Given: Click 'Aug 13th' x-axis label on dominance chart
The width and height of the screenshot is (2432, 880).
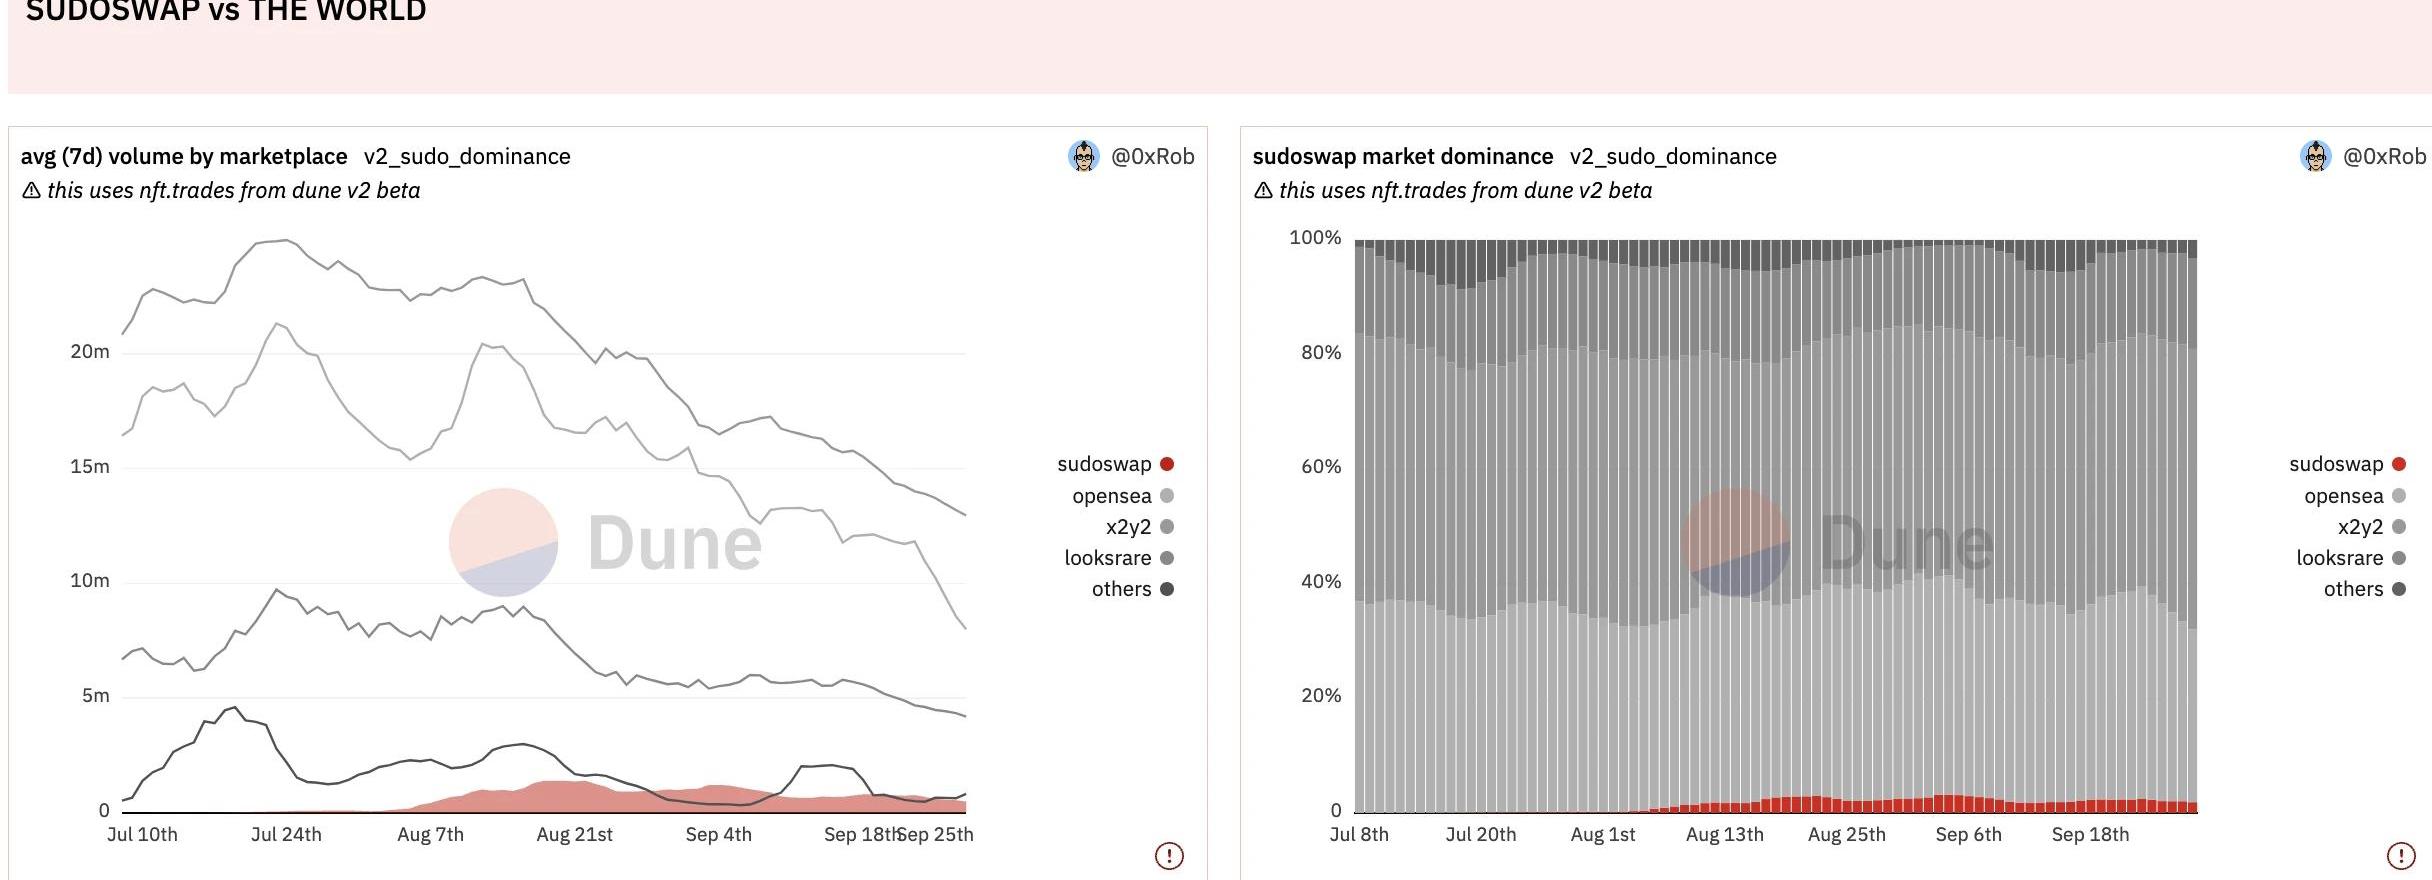Looking at the screenshot, I should tap(1725, 834).
